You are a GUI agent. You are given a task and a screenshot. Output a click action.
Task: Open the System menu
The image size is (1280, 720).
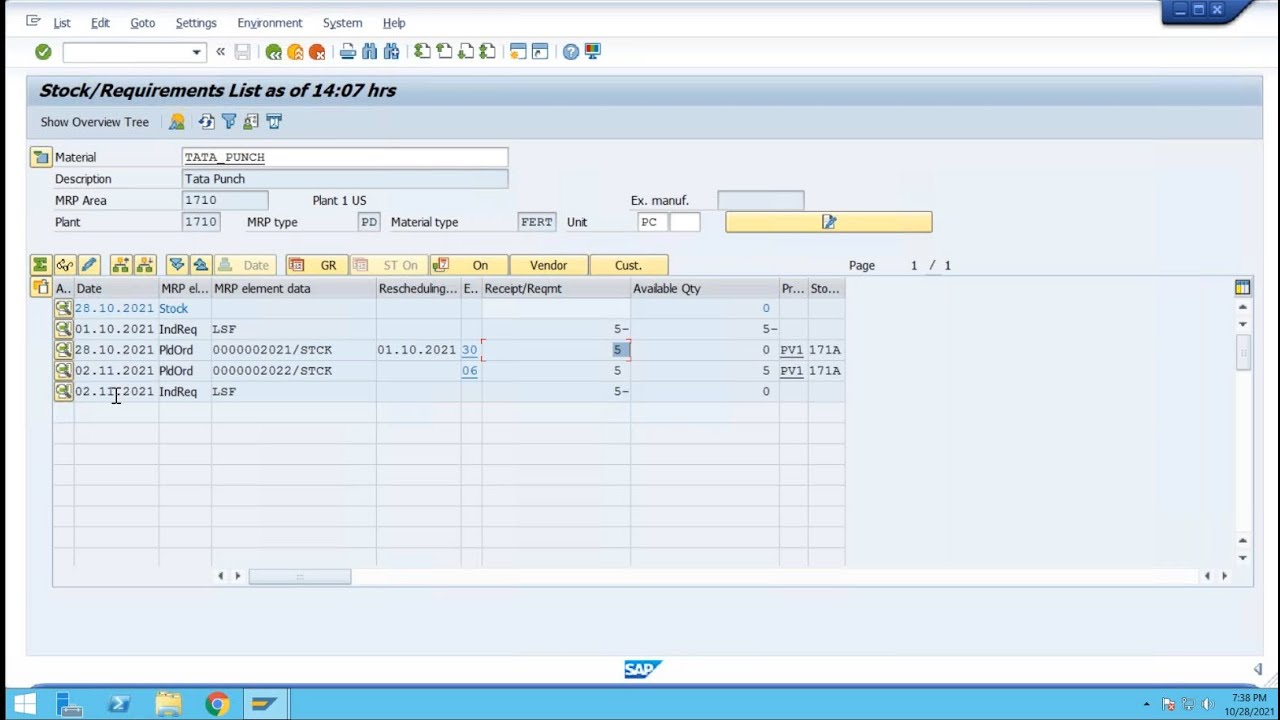pos(343,23)
